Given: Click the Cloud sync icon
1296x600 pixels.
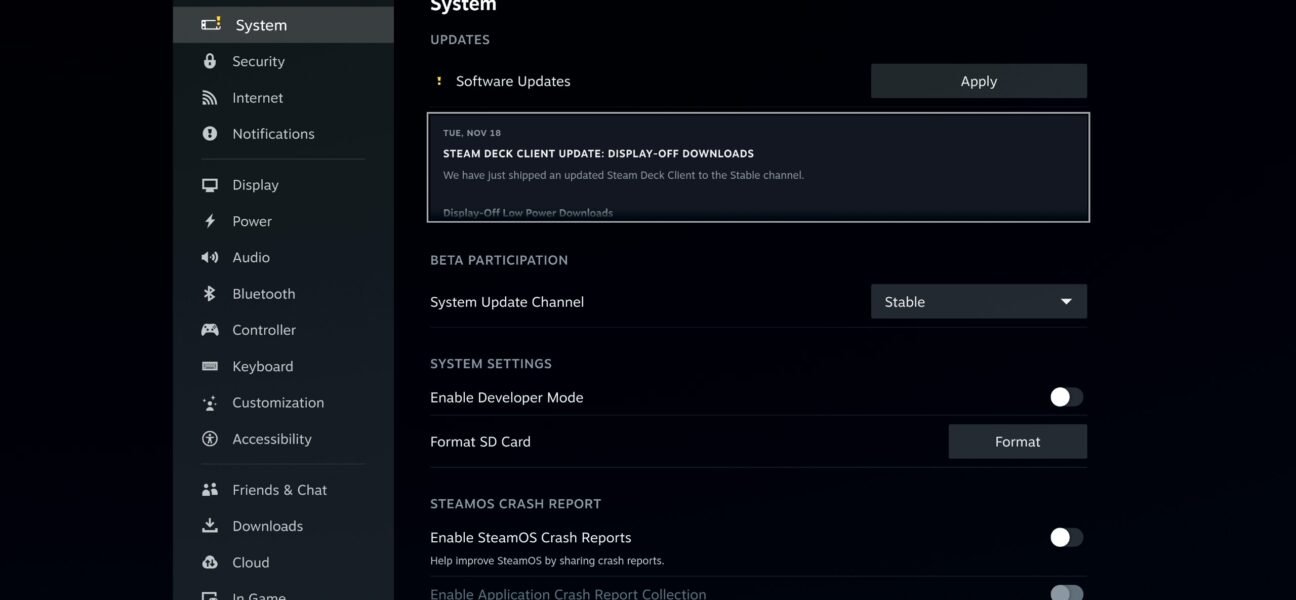Looking at the screenshot, I should pos(209,562).
